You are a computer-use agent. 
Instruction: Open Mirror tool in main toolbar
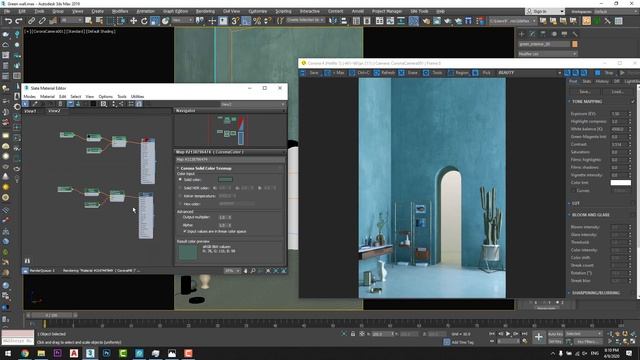[333, 20]
